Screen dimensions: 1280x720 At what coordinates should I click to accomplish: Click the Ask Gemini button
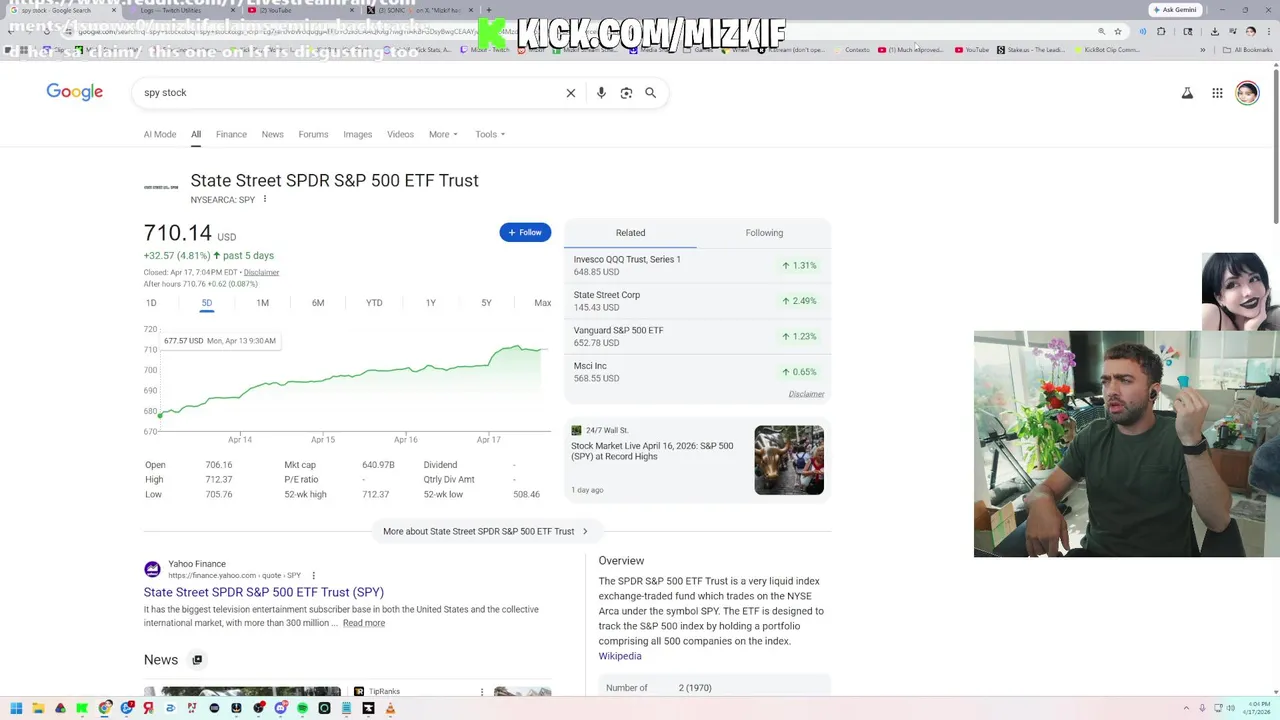(x=1175, y=10)
